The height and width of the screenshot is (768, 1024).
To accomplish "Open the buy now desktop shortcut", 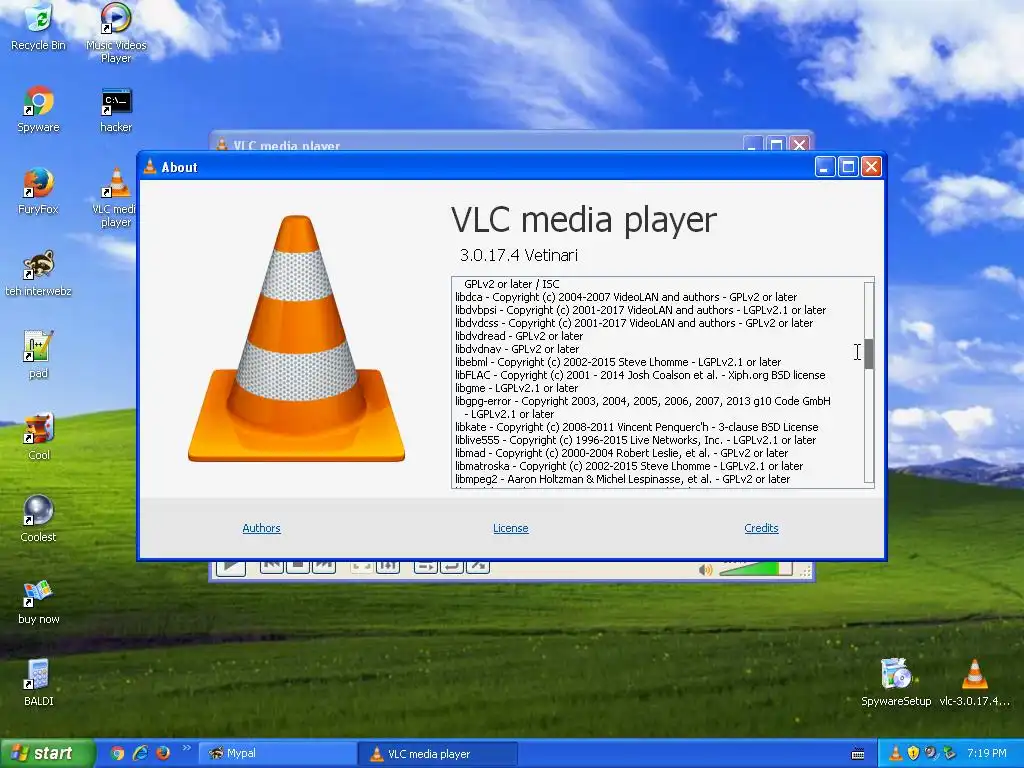I will tap(38, 601).
